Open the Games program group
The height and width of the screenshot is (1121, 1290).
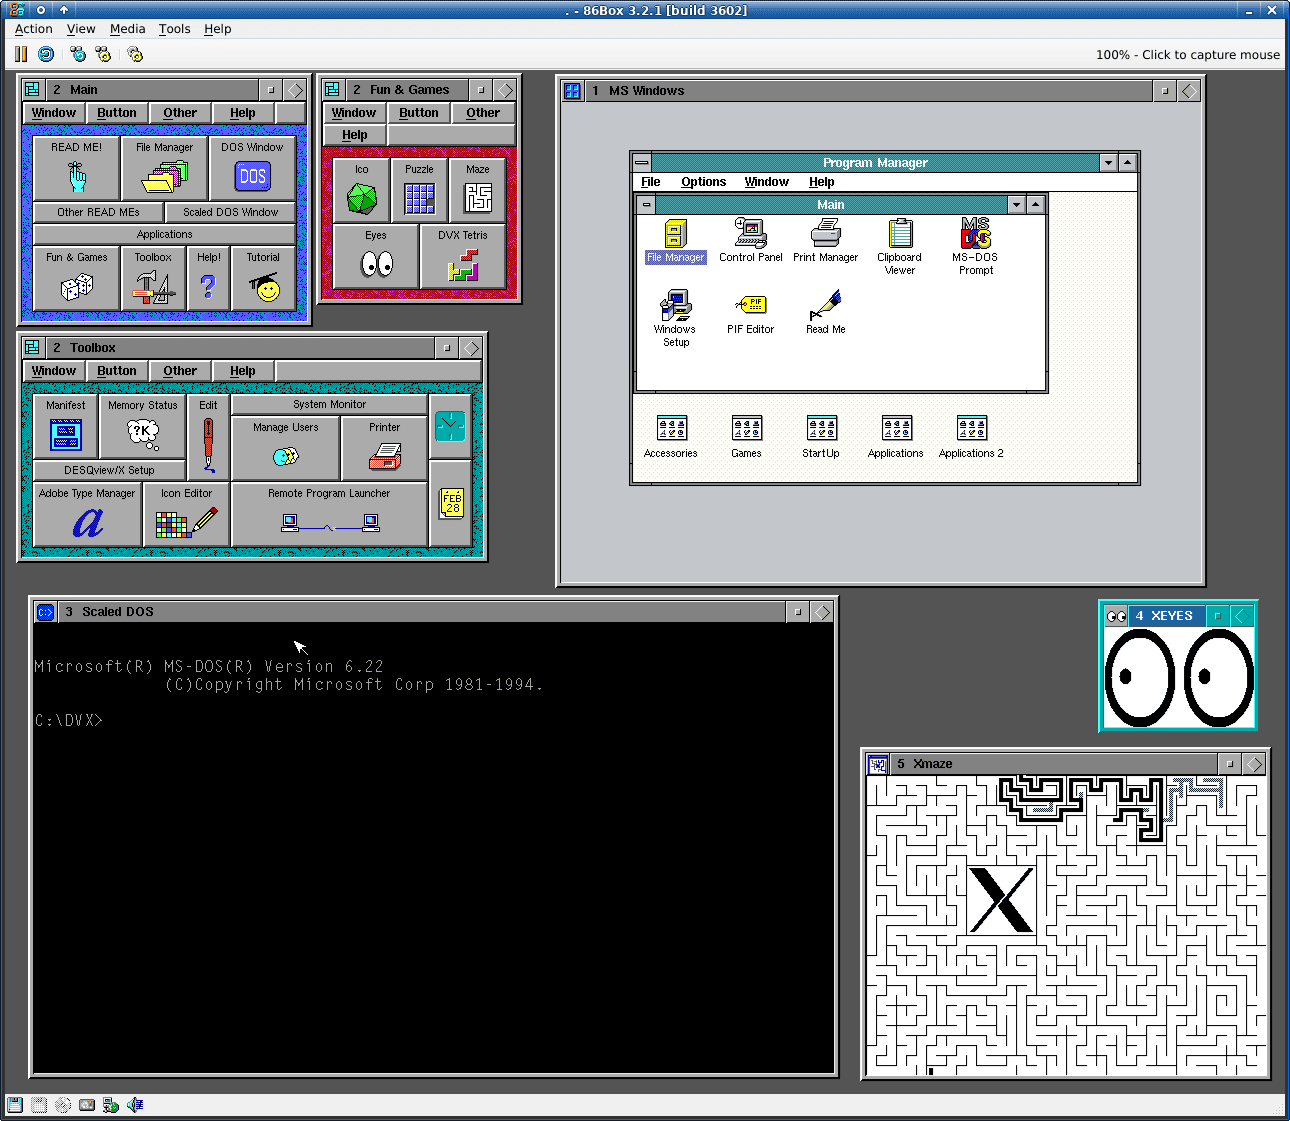(746, 436)
